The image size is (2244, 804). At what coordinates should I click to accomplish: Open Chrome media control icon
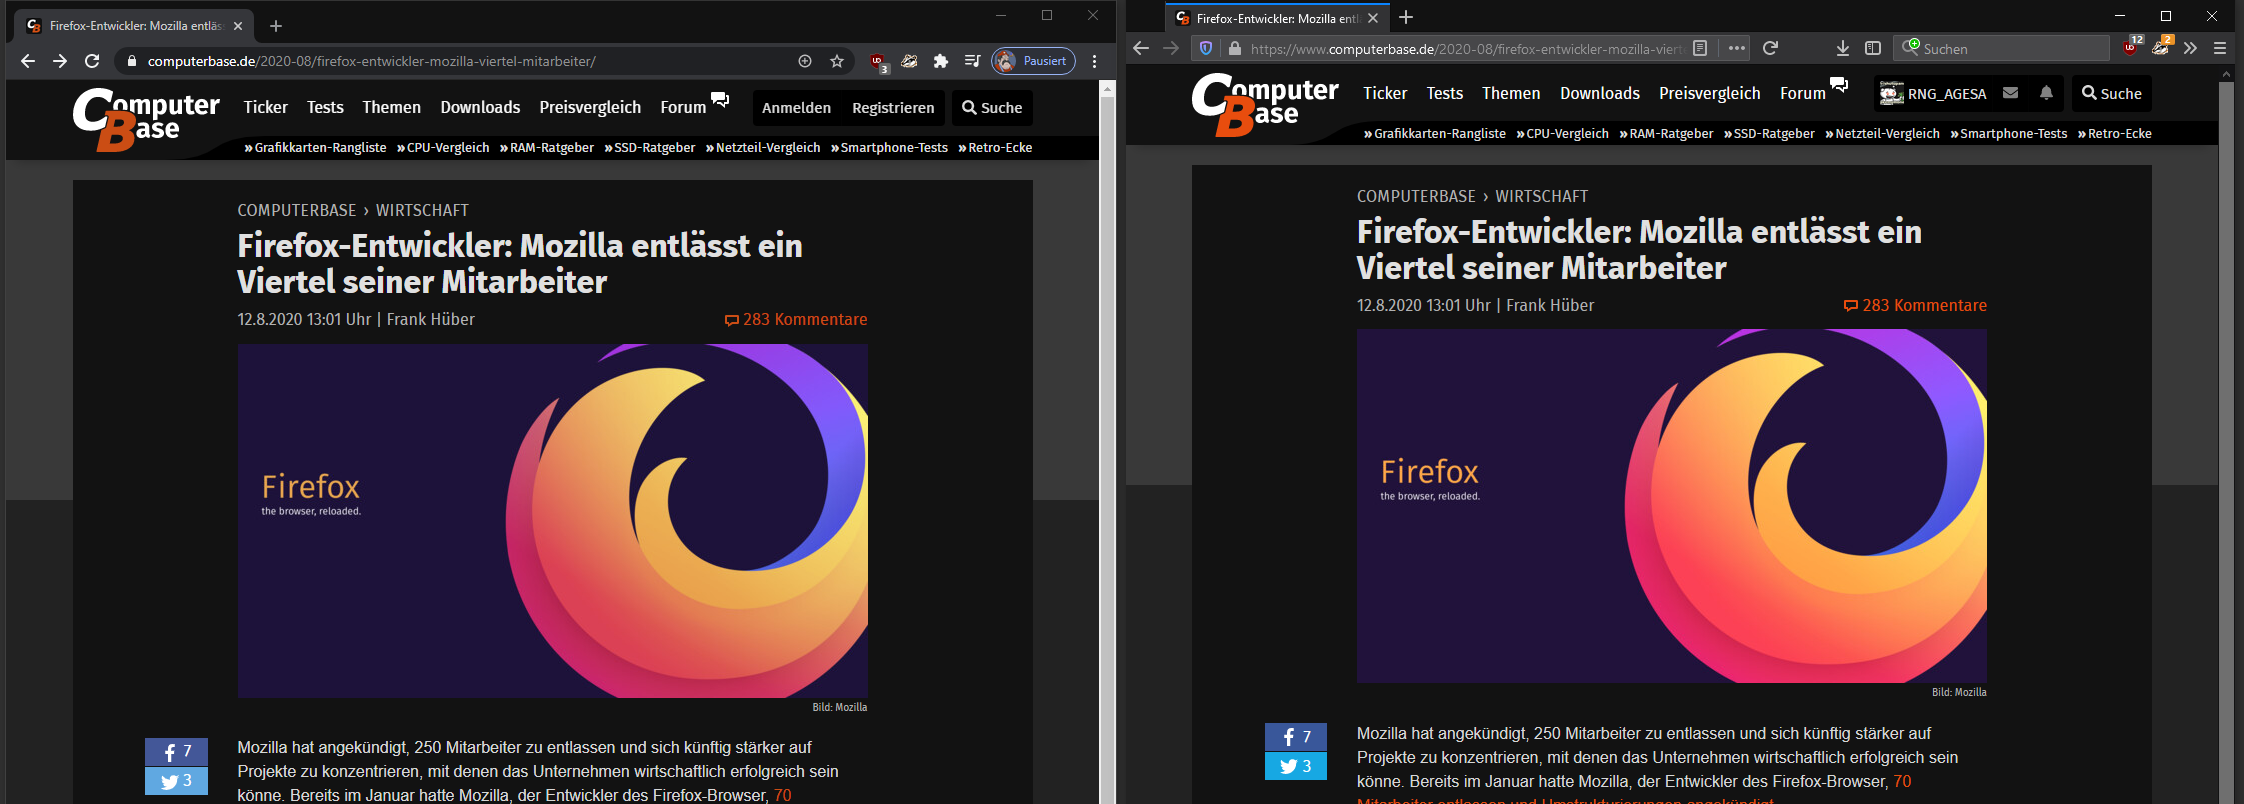pyautogui.click(x=972, y=61)
